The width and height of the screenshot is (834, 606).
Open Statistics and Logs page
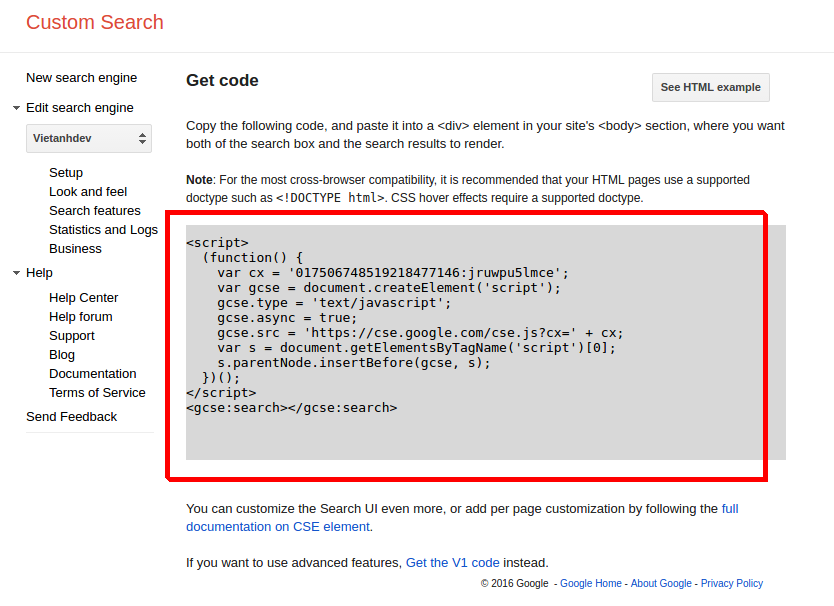103,230
